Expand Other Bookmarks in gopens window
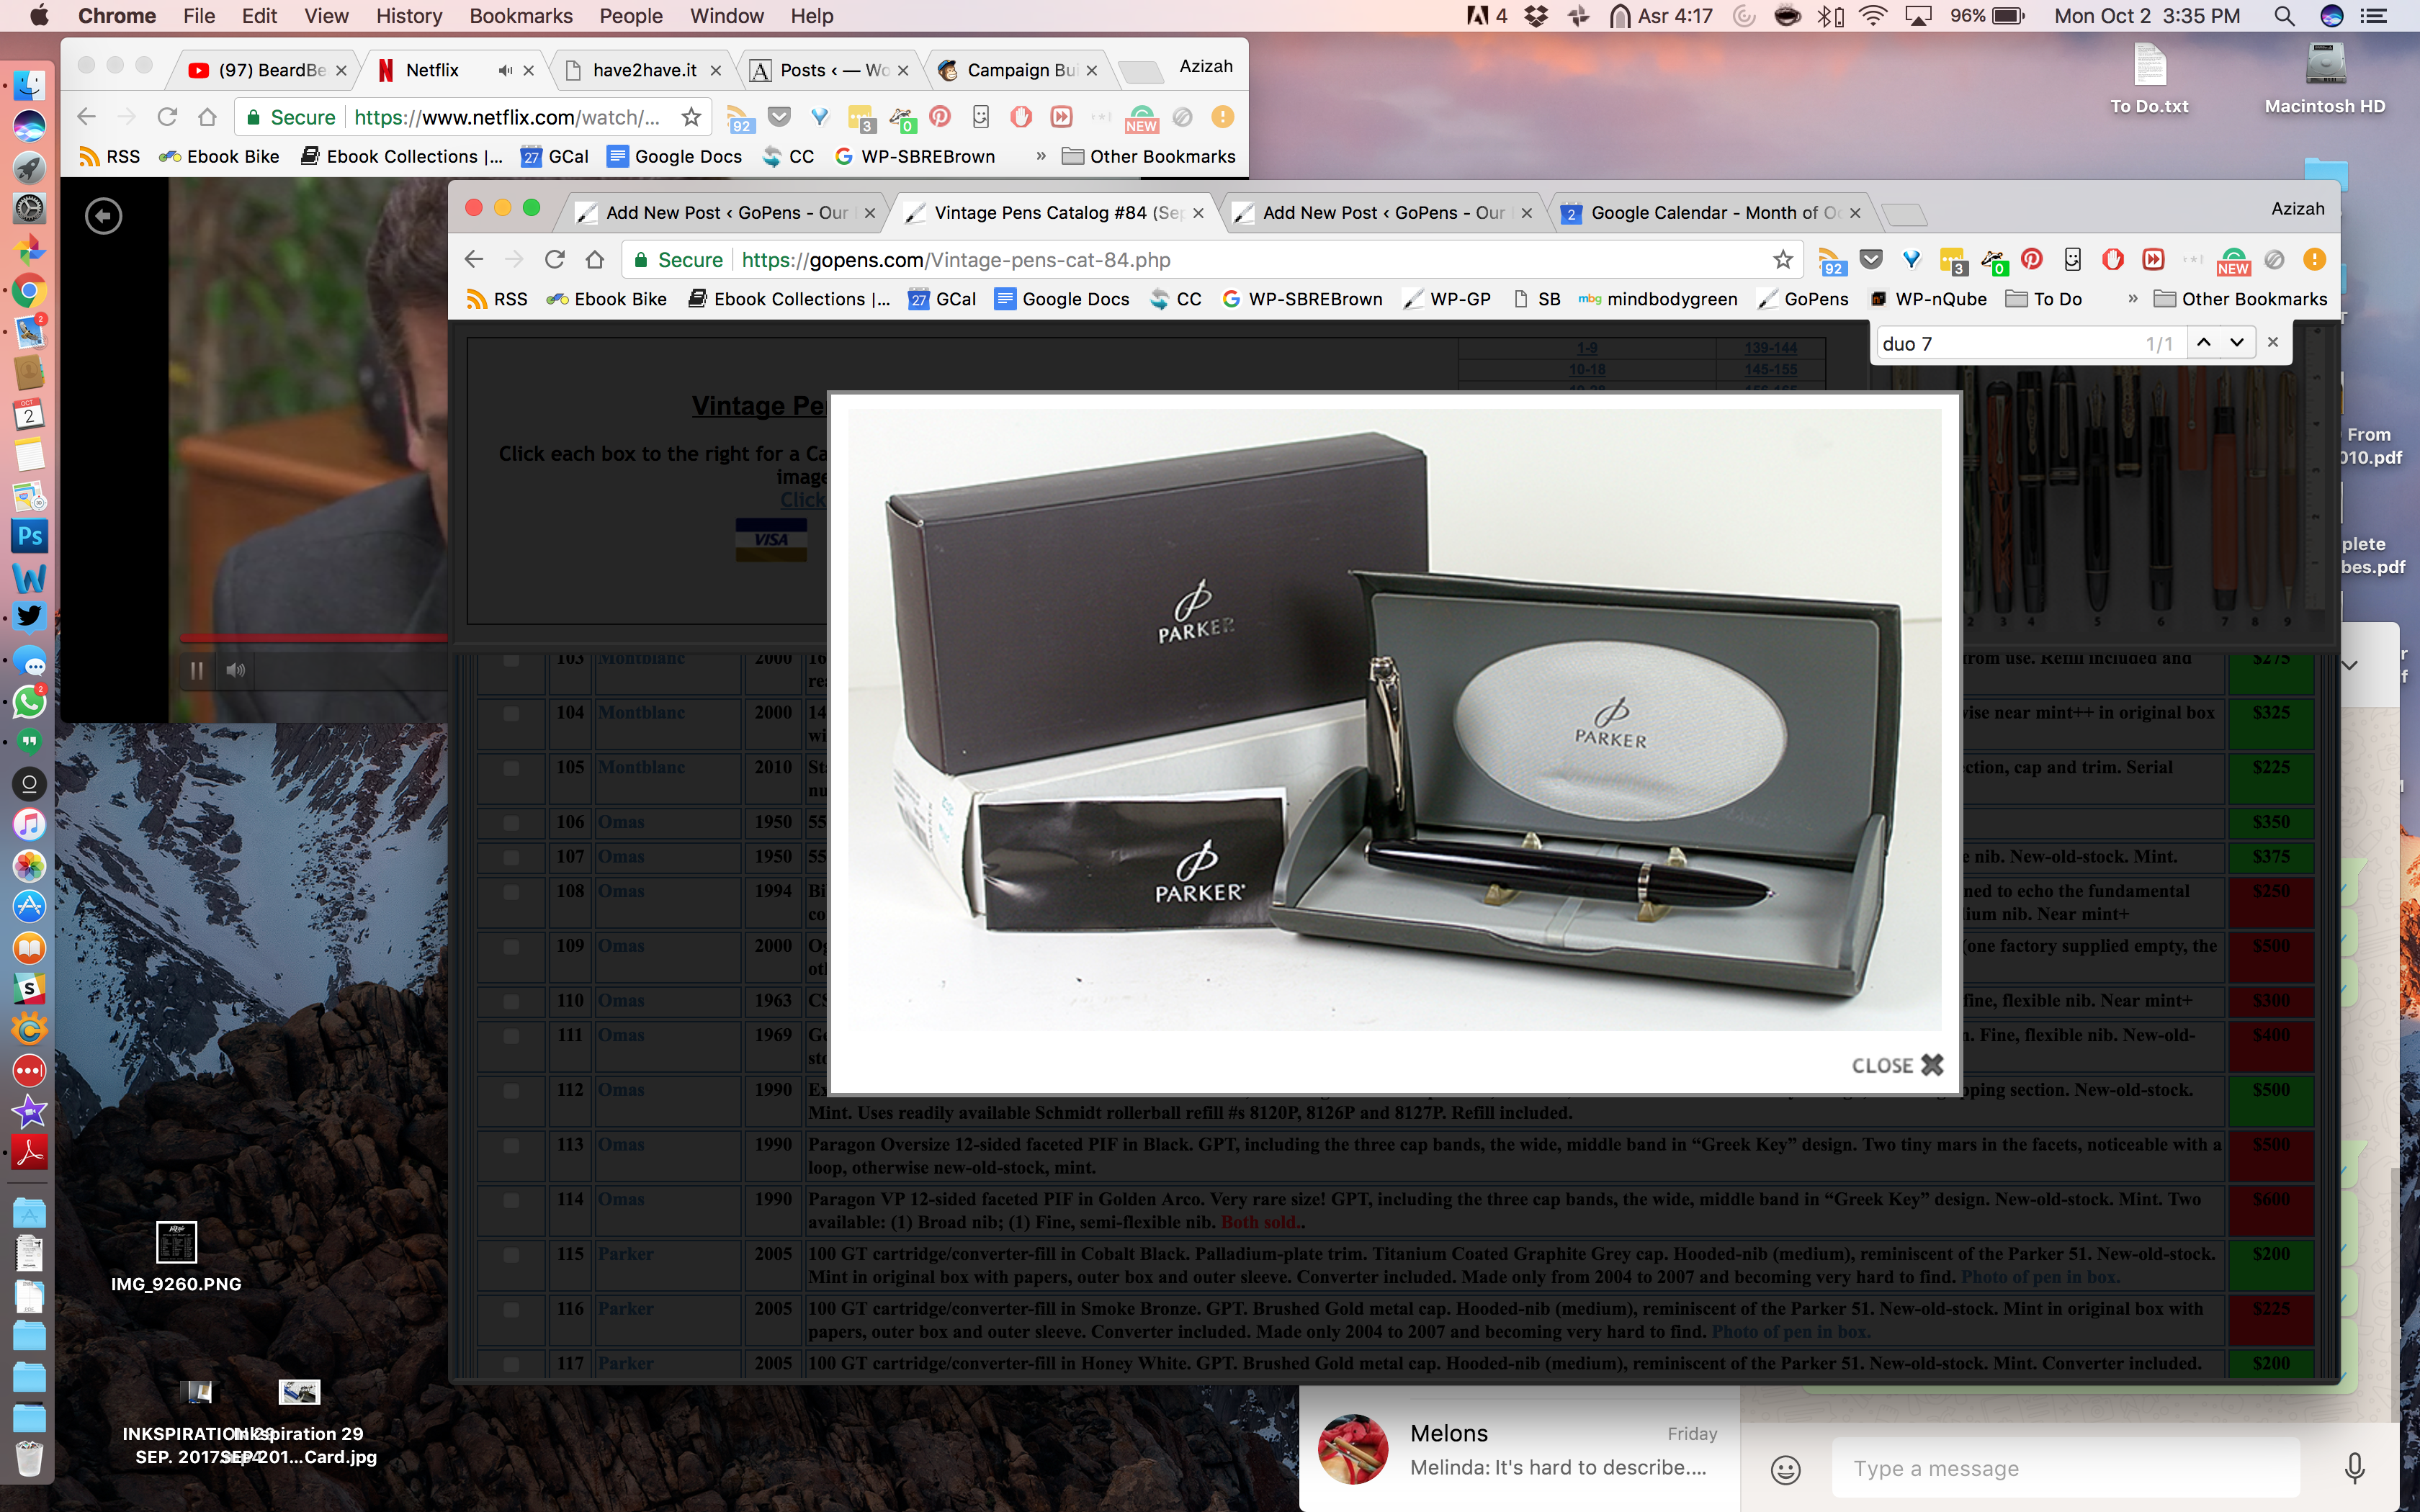 tap(2240, 299)
